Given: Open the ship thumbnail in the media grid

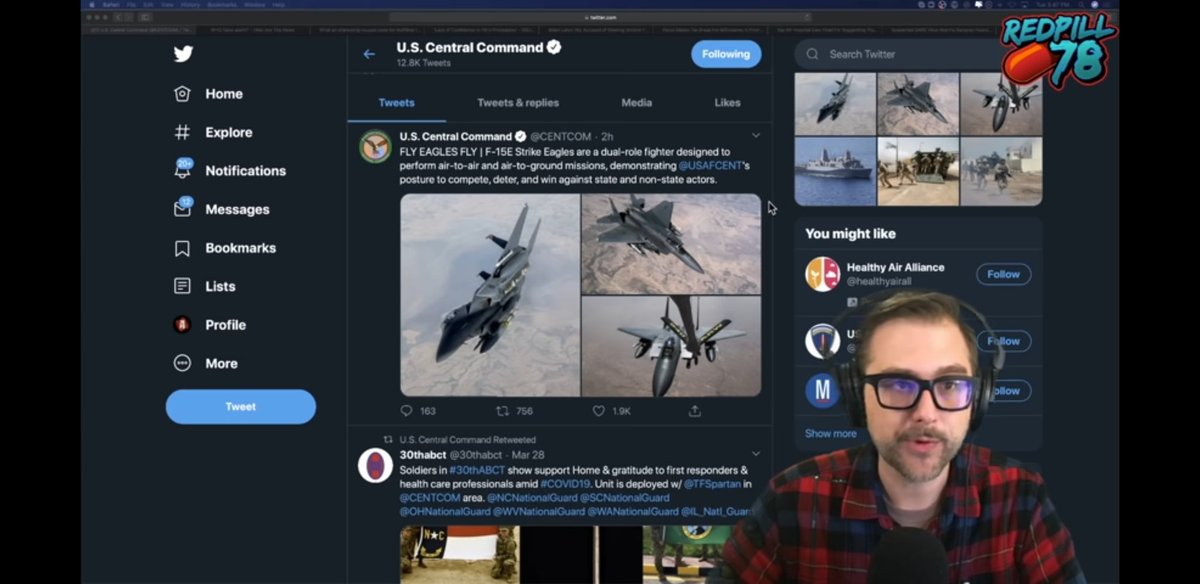Looking at the screenshot, I should 835,171.
